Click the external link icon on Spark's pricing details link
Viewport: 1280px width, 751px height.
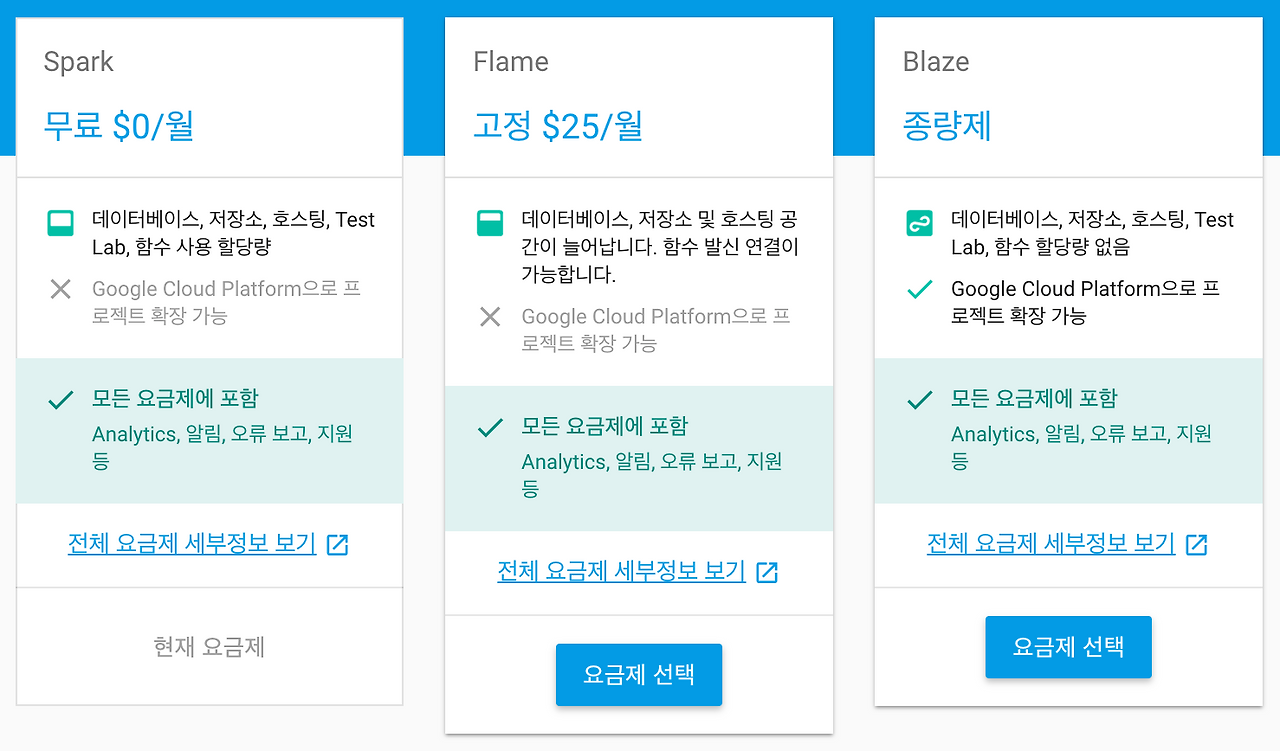click(338, 544)
